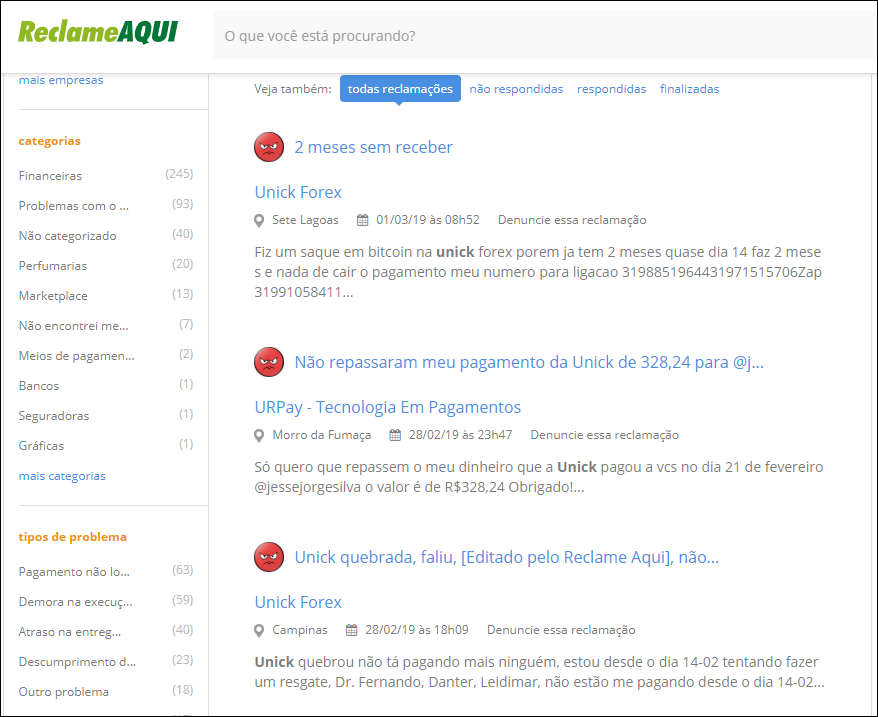Click complaint excerpt starting "Fiz um saque em bitcoin"
Viewport: 878px width, 717px height.
click(x=538, y=272)
